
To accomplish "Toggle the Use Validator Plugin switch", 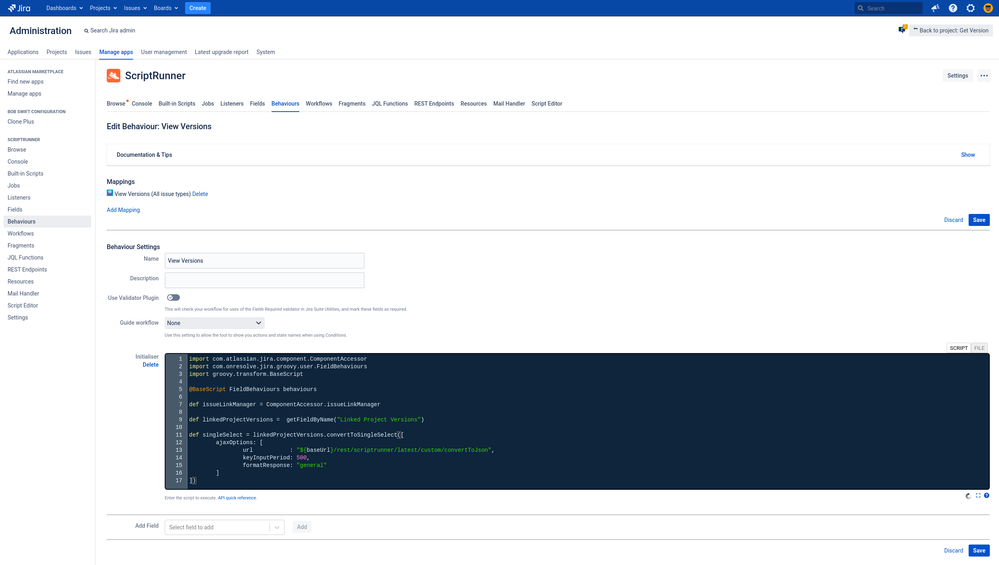I will point(173,297).
